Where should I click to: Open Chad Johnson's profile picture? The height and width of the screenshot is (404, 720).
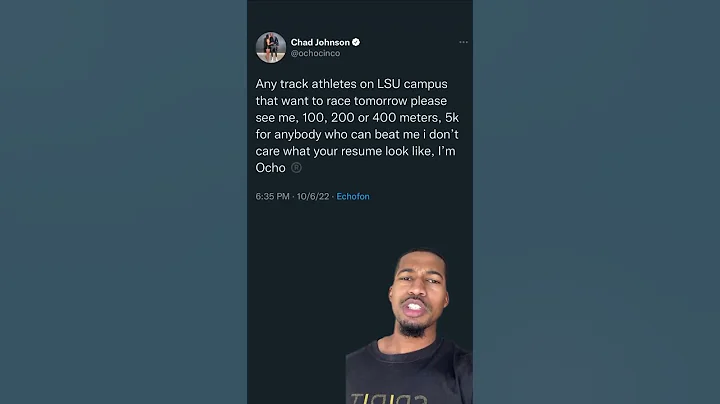271,47
